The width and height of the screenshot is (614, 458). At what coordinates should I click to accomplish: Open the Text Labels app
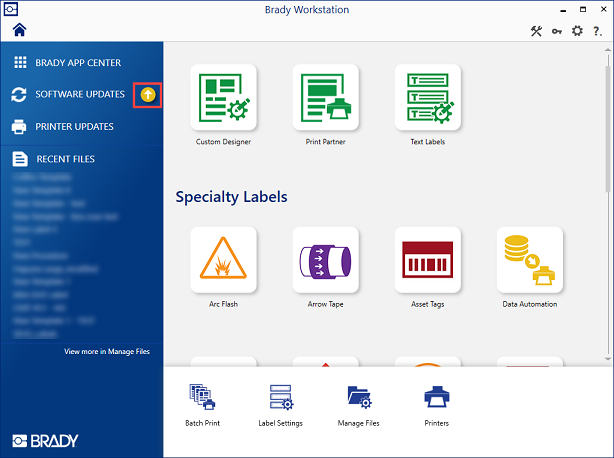tap(427, 97)
